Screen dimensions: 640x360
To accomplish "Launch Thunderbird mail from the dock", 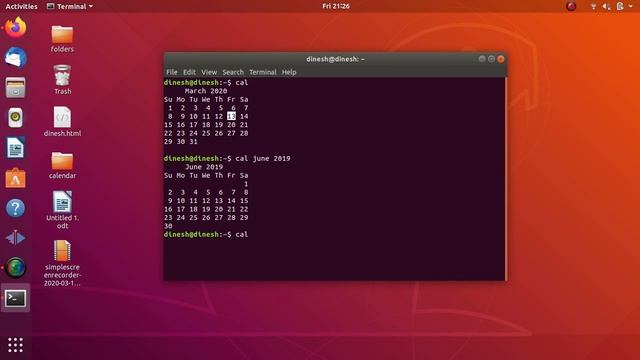I will [16, 58].
